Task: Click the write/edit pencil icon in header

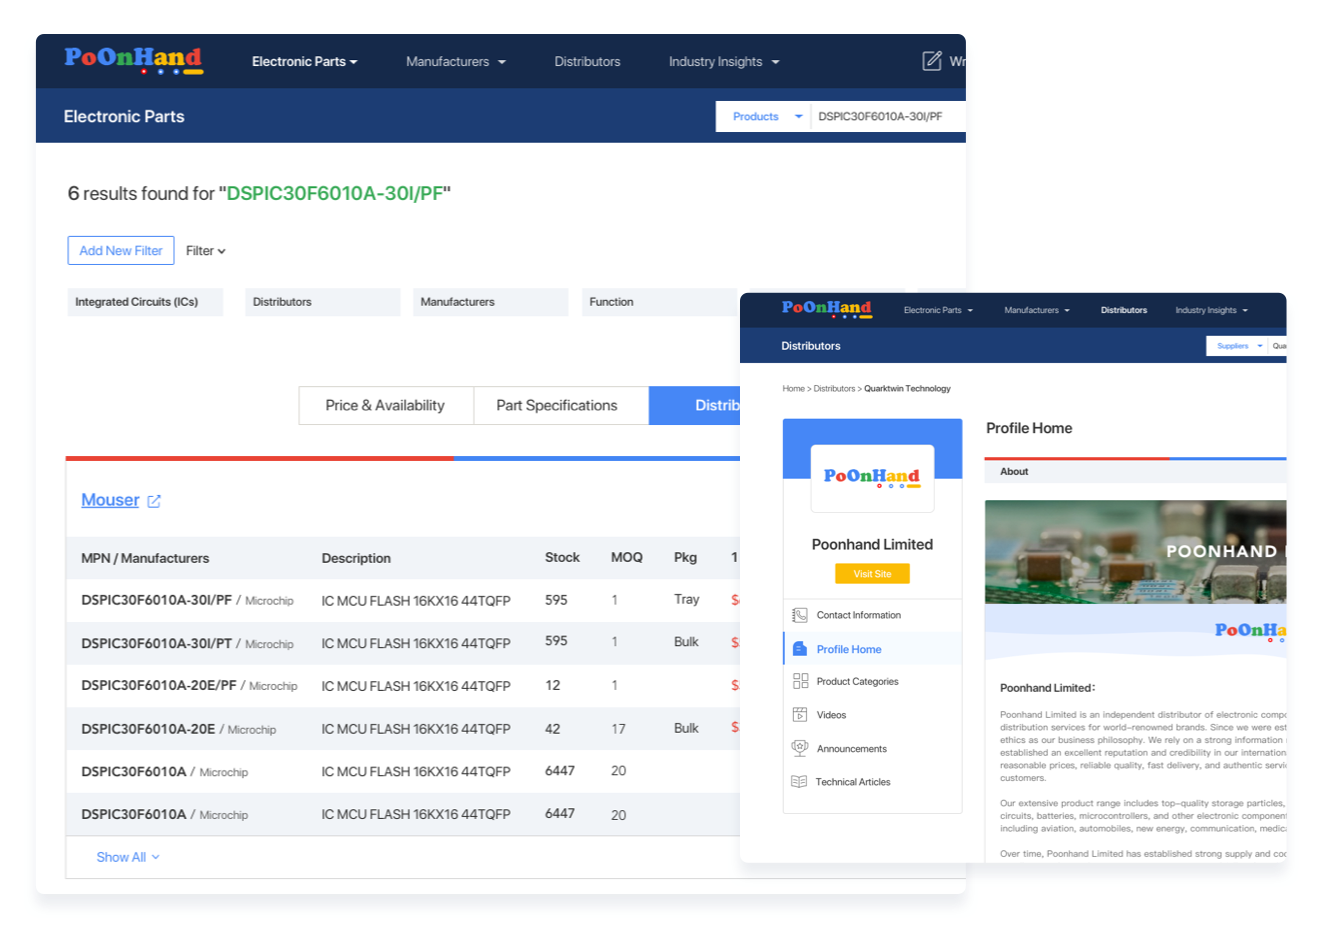Action: pos(932,61)
